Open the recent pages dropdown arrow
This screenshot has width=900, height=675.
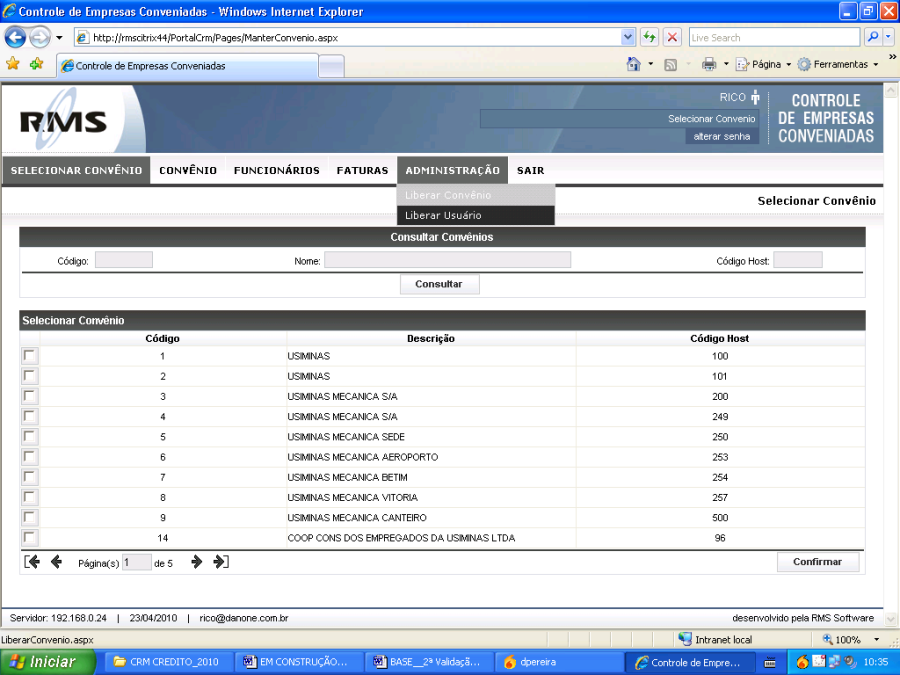[59, 38]
